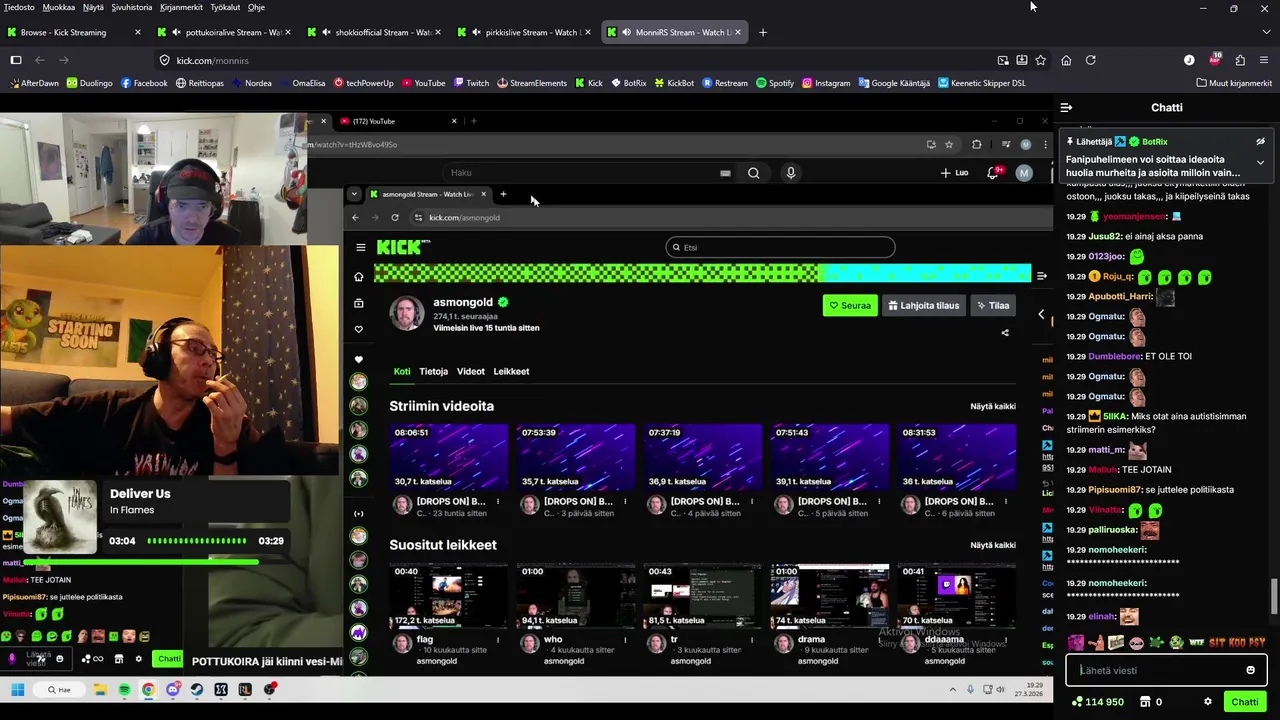The image size is (1280, 720).
Task: Open the 07:37:19 stream video thumbnail
Action: [703, 457]
